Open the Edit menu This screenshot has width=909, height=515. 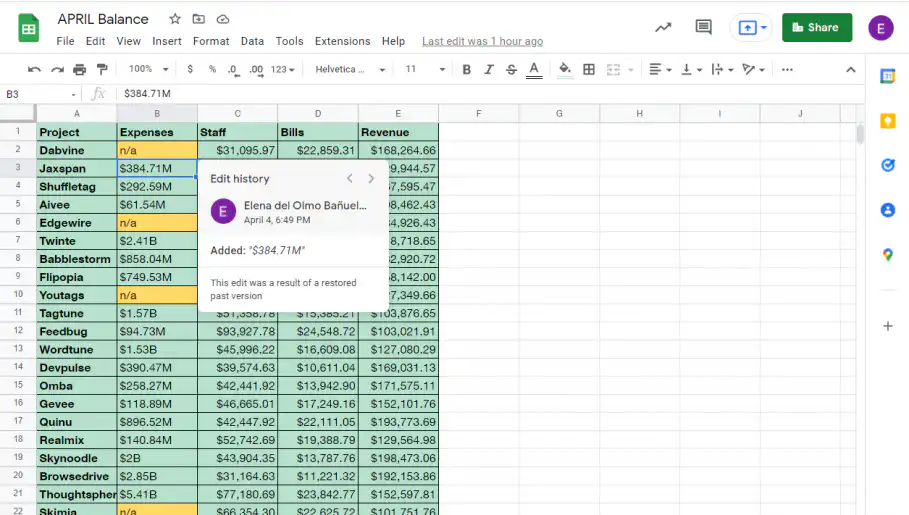[x=95, y=41]
